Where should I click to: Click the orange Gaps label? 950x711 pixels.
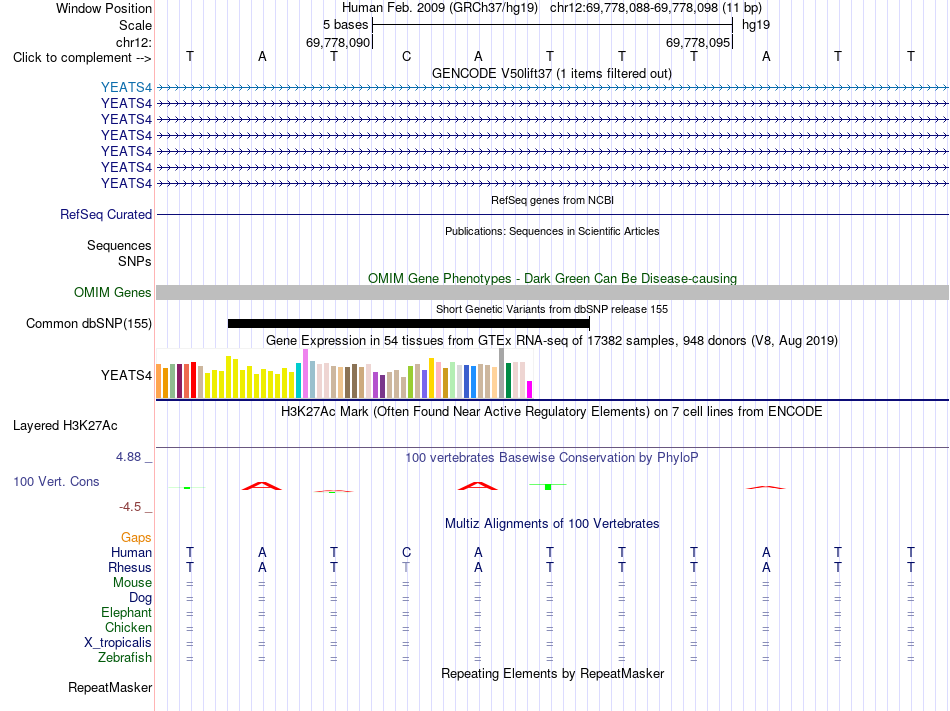136,538
